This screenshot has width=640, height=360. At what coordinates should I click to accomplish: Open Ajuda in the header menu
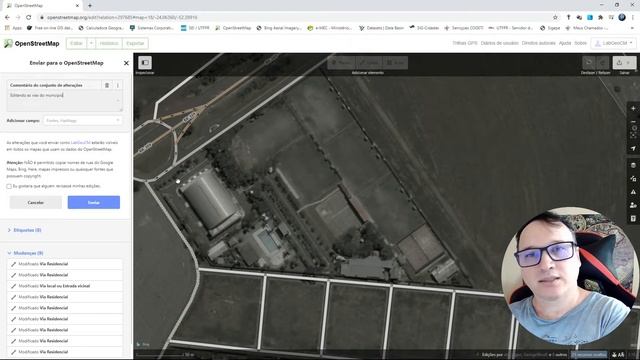point(565,43)
